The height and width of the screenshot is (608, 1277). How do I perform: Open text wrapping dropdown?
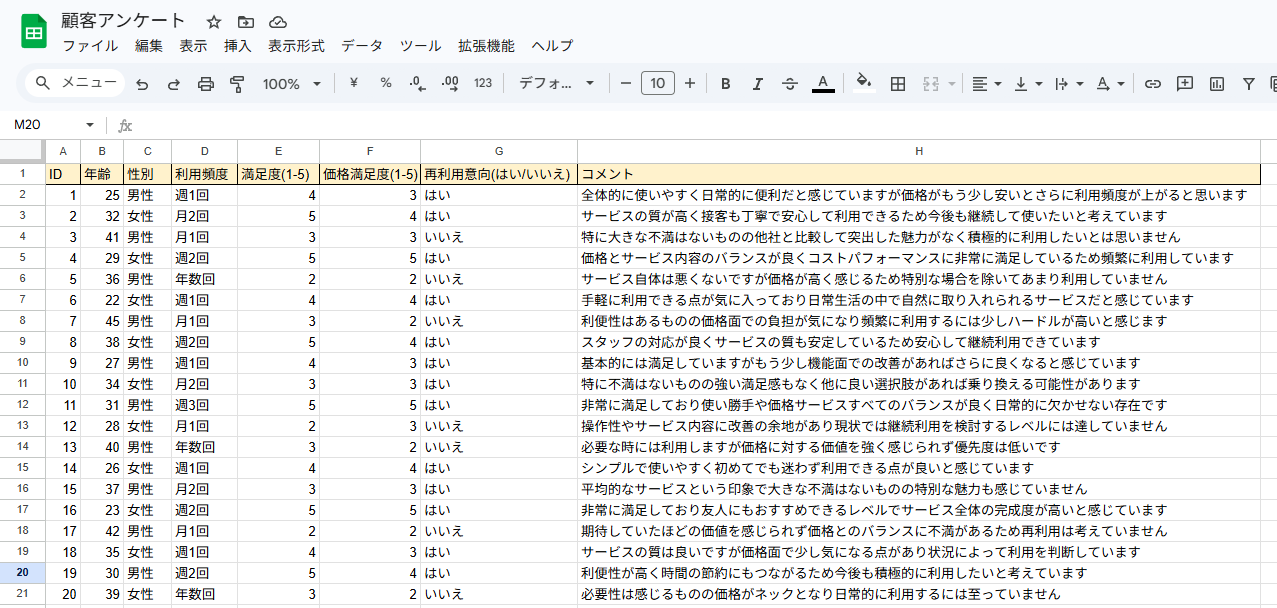pos(1069,84)
